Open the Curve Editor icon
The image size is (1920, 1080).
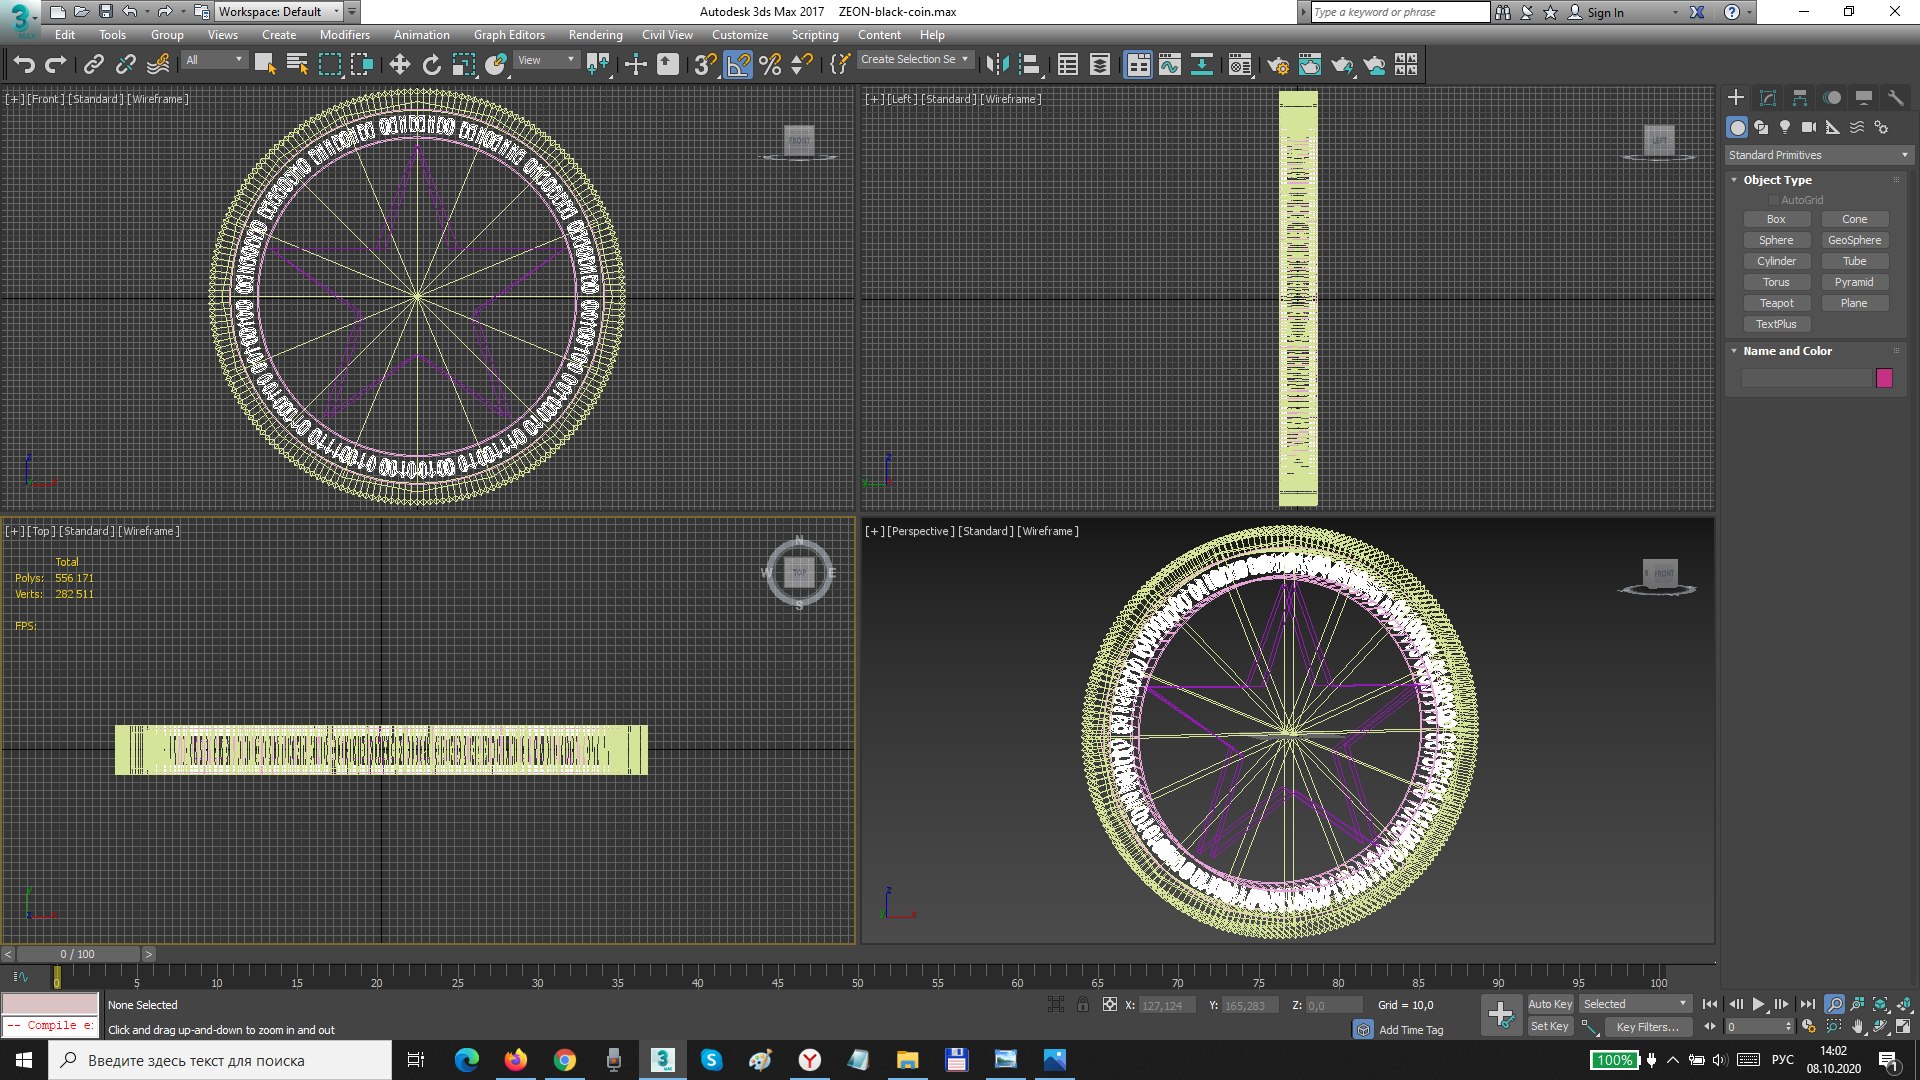1170,65
